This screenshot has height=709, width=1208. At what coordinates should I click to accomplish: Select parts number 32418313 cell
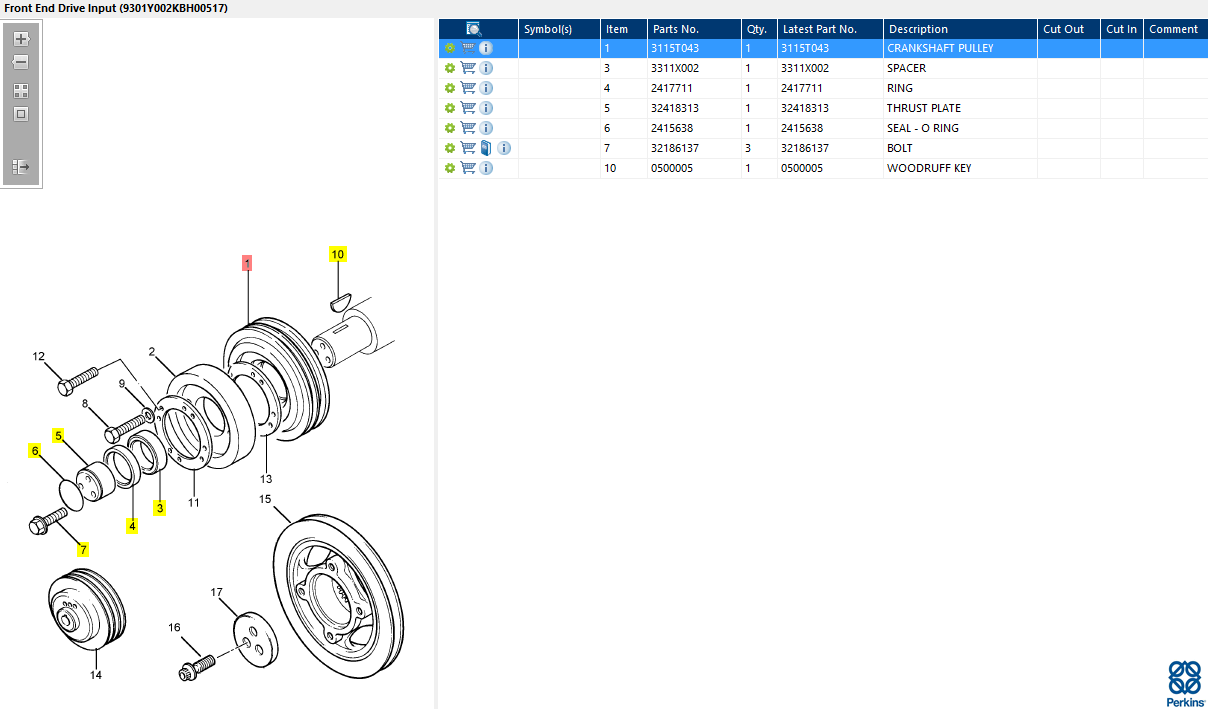click(x=694, y=108)
